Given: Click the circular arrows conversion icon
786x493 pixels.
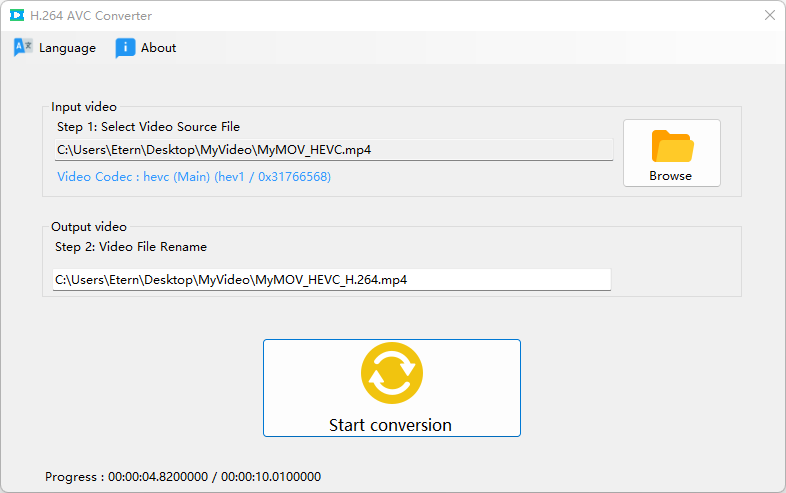Looking at the screenshot, I should pyautogui.click(x=391, y=373).
